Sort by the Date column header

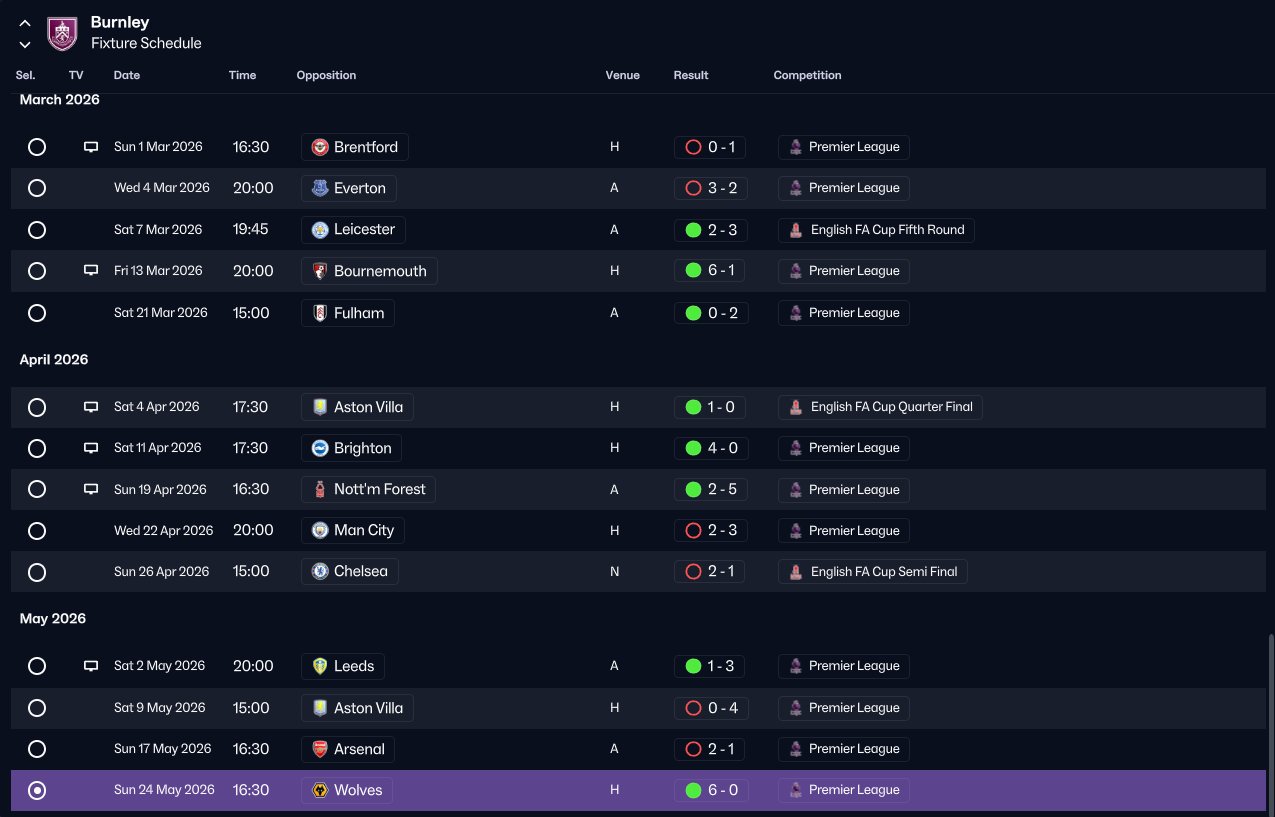[x=127, y=76]
